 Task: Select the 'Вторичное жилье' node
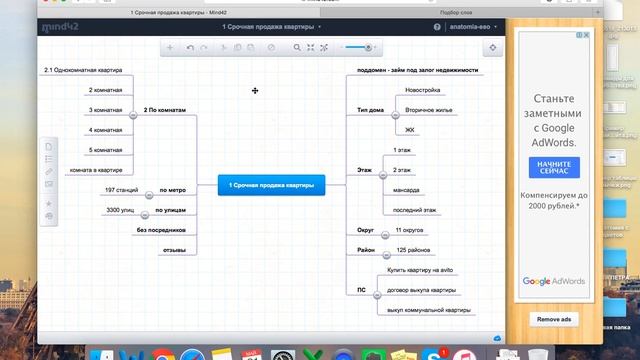[x=429, y=110]
